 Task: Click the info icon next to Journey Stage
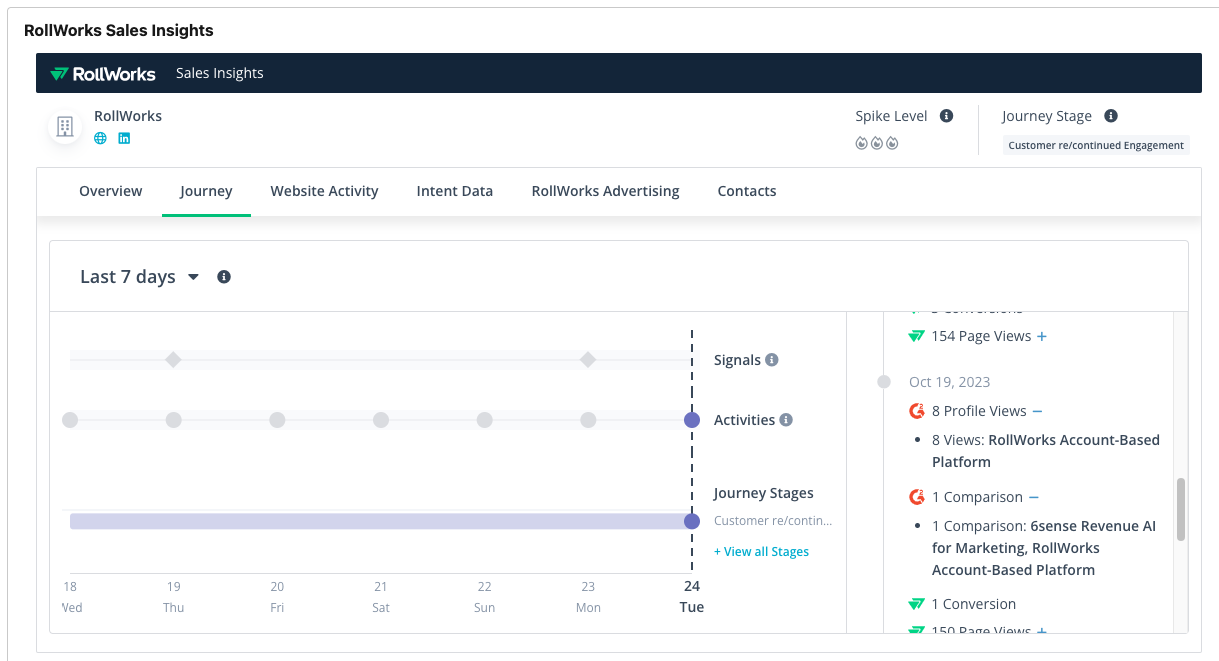pyautogui.click(x=1110, y=116)
